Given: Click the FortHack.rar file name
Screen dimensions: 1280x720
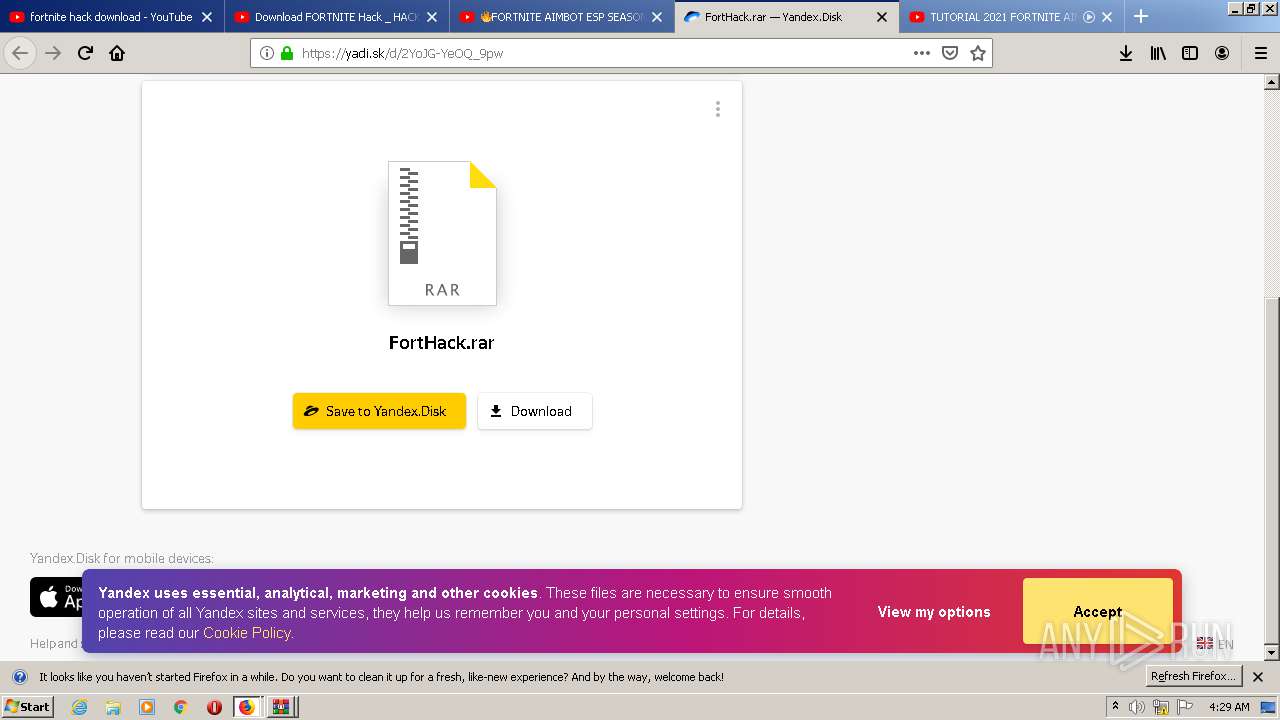Looking at the screenshot, I should point(442,343).
